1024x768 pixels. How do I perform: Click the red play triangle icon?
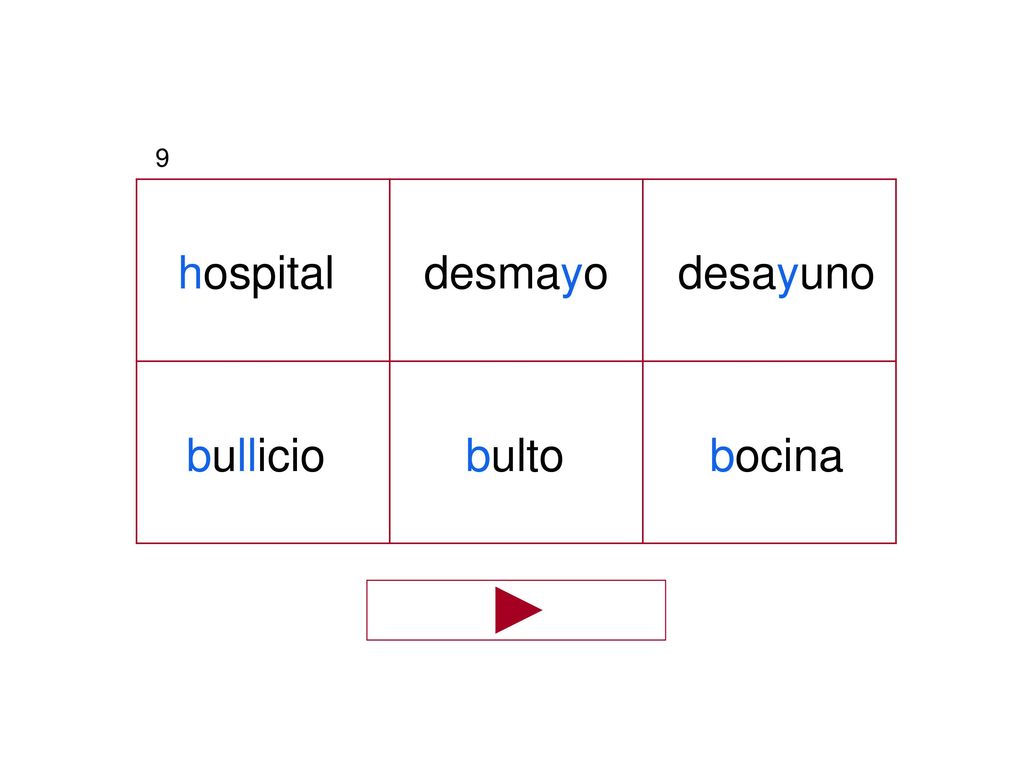[518, 610]
